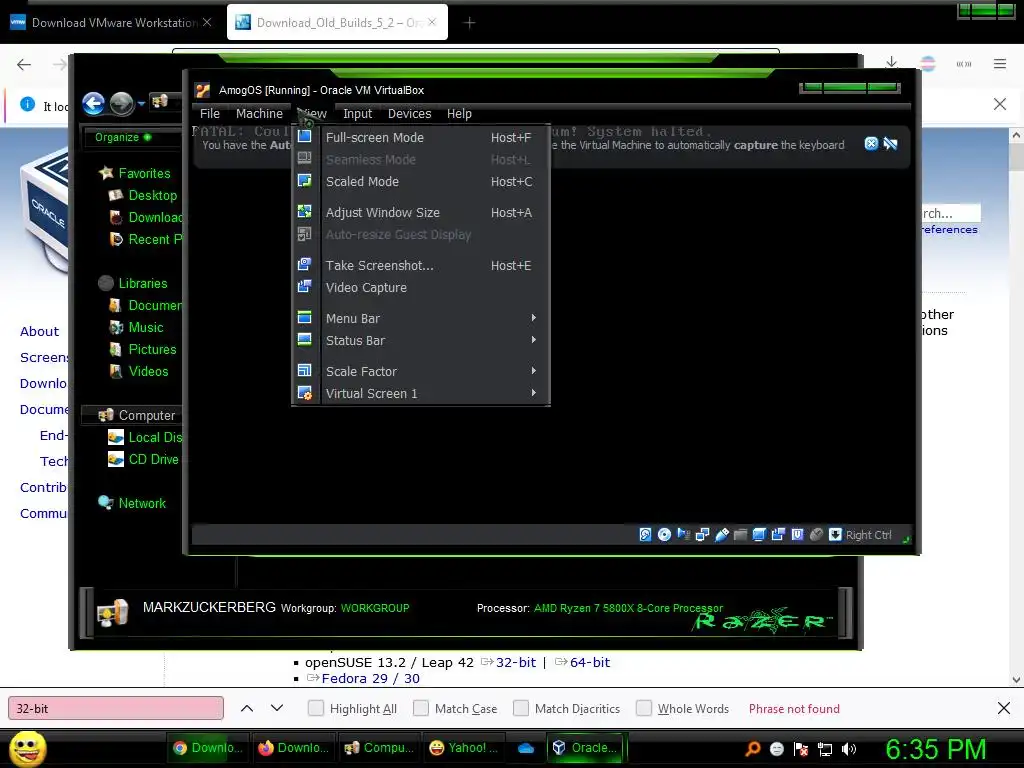Open the openSUSE 64-bit link
Image resolution: width=1024 pixels, height=768 pixels.
point(590,662)
